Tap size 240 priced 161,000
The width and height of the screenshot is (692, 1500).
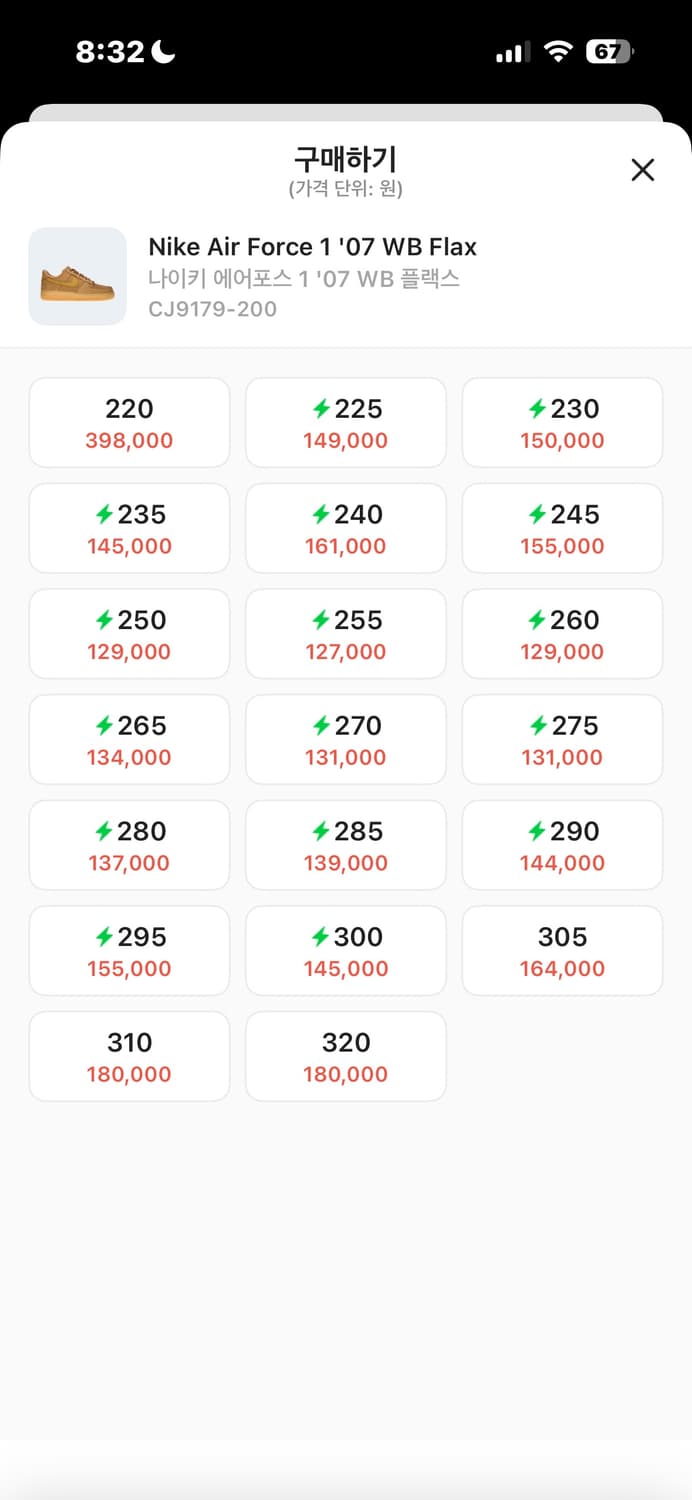pos(346,529)
